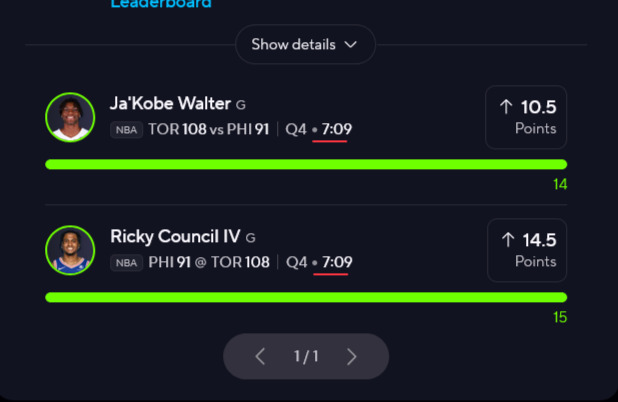Click the 14.5 Points projection box
Screen dimensions: 618x402
[526, 250]
